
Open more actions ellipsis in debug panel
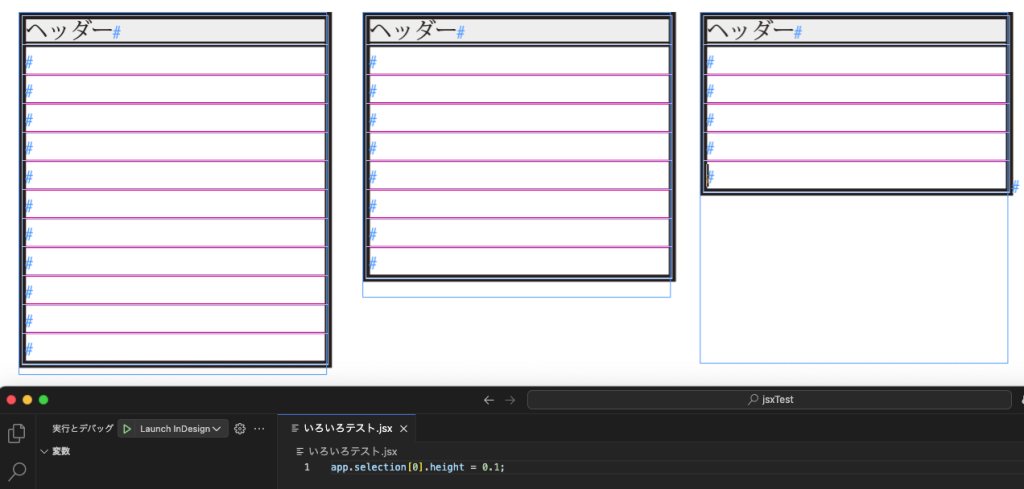coord(259,429)
